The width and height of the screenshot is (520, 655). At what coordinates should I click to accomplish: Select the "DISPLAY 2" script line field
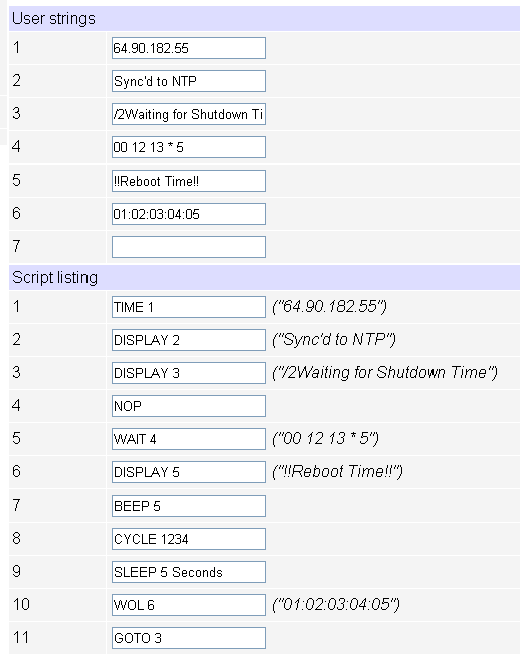(x=189, y=340)
